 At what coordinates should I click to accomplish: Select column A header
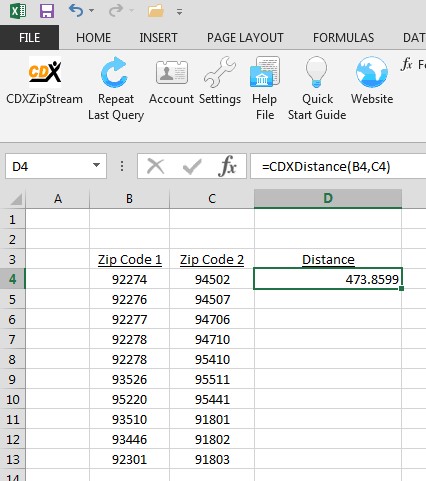click(58, 199)
